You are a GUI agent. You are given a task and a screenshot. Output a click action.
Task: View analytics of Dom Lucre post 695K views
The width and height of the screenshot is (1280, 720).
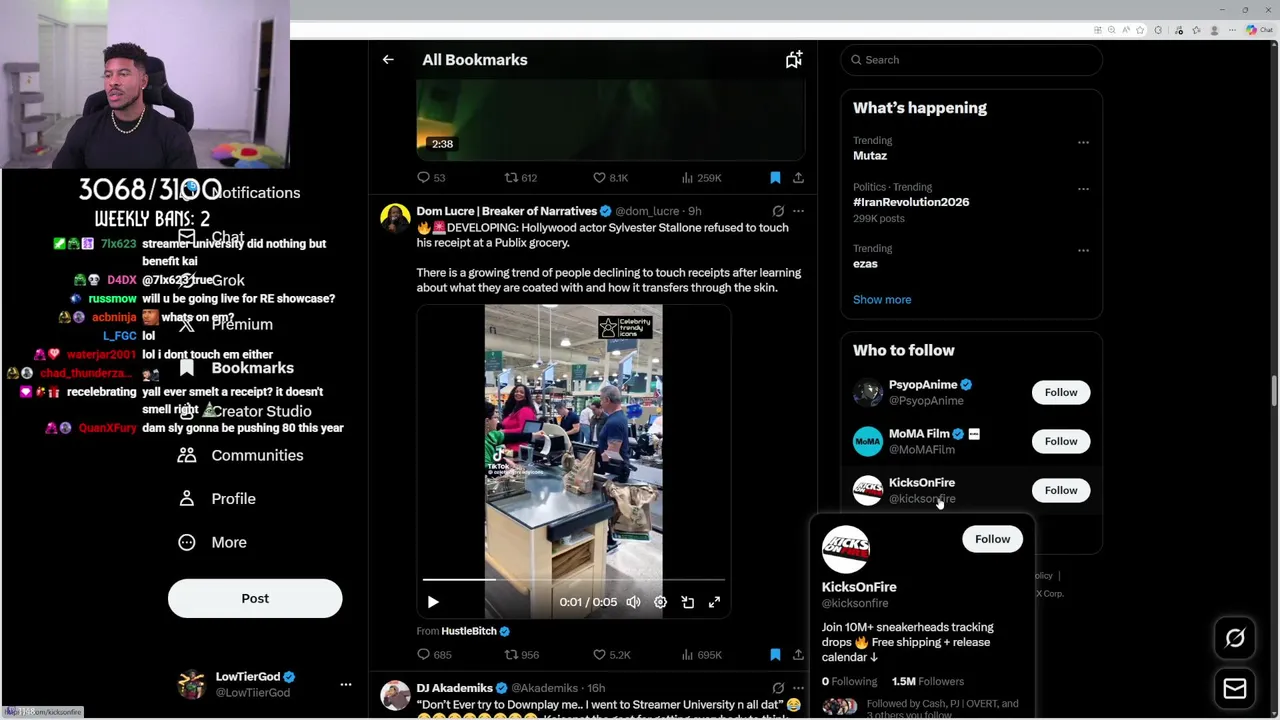701,655
